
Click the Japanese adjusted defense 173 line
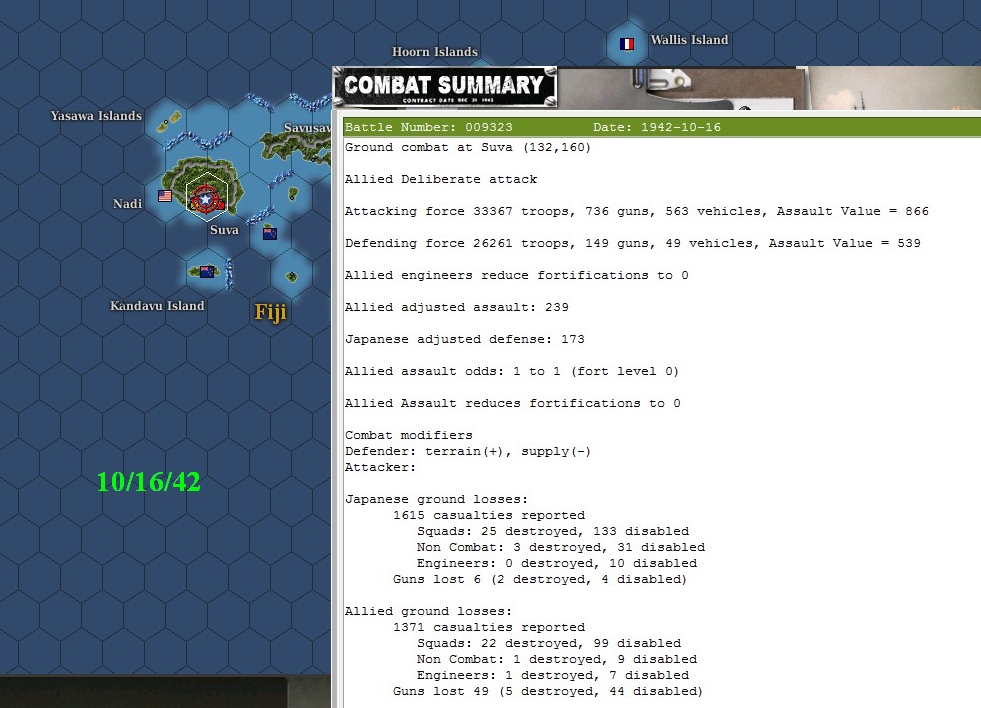[465, 340]
